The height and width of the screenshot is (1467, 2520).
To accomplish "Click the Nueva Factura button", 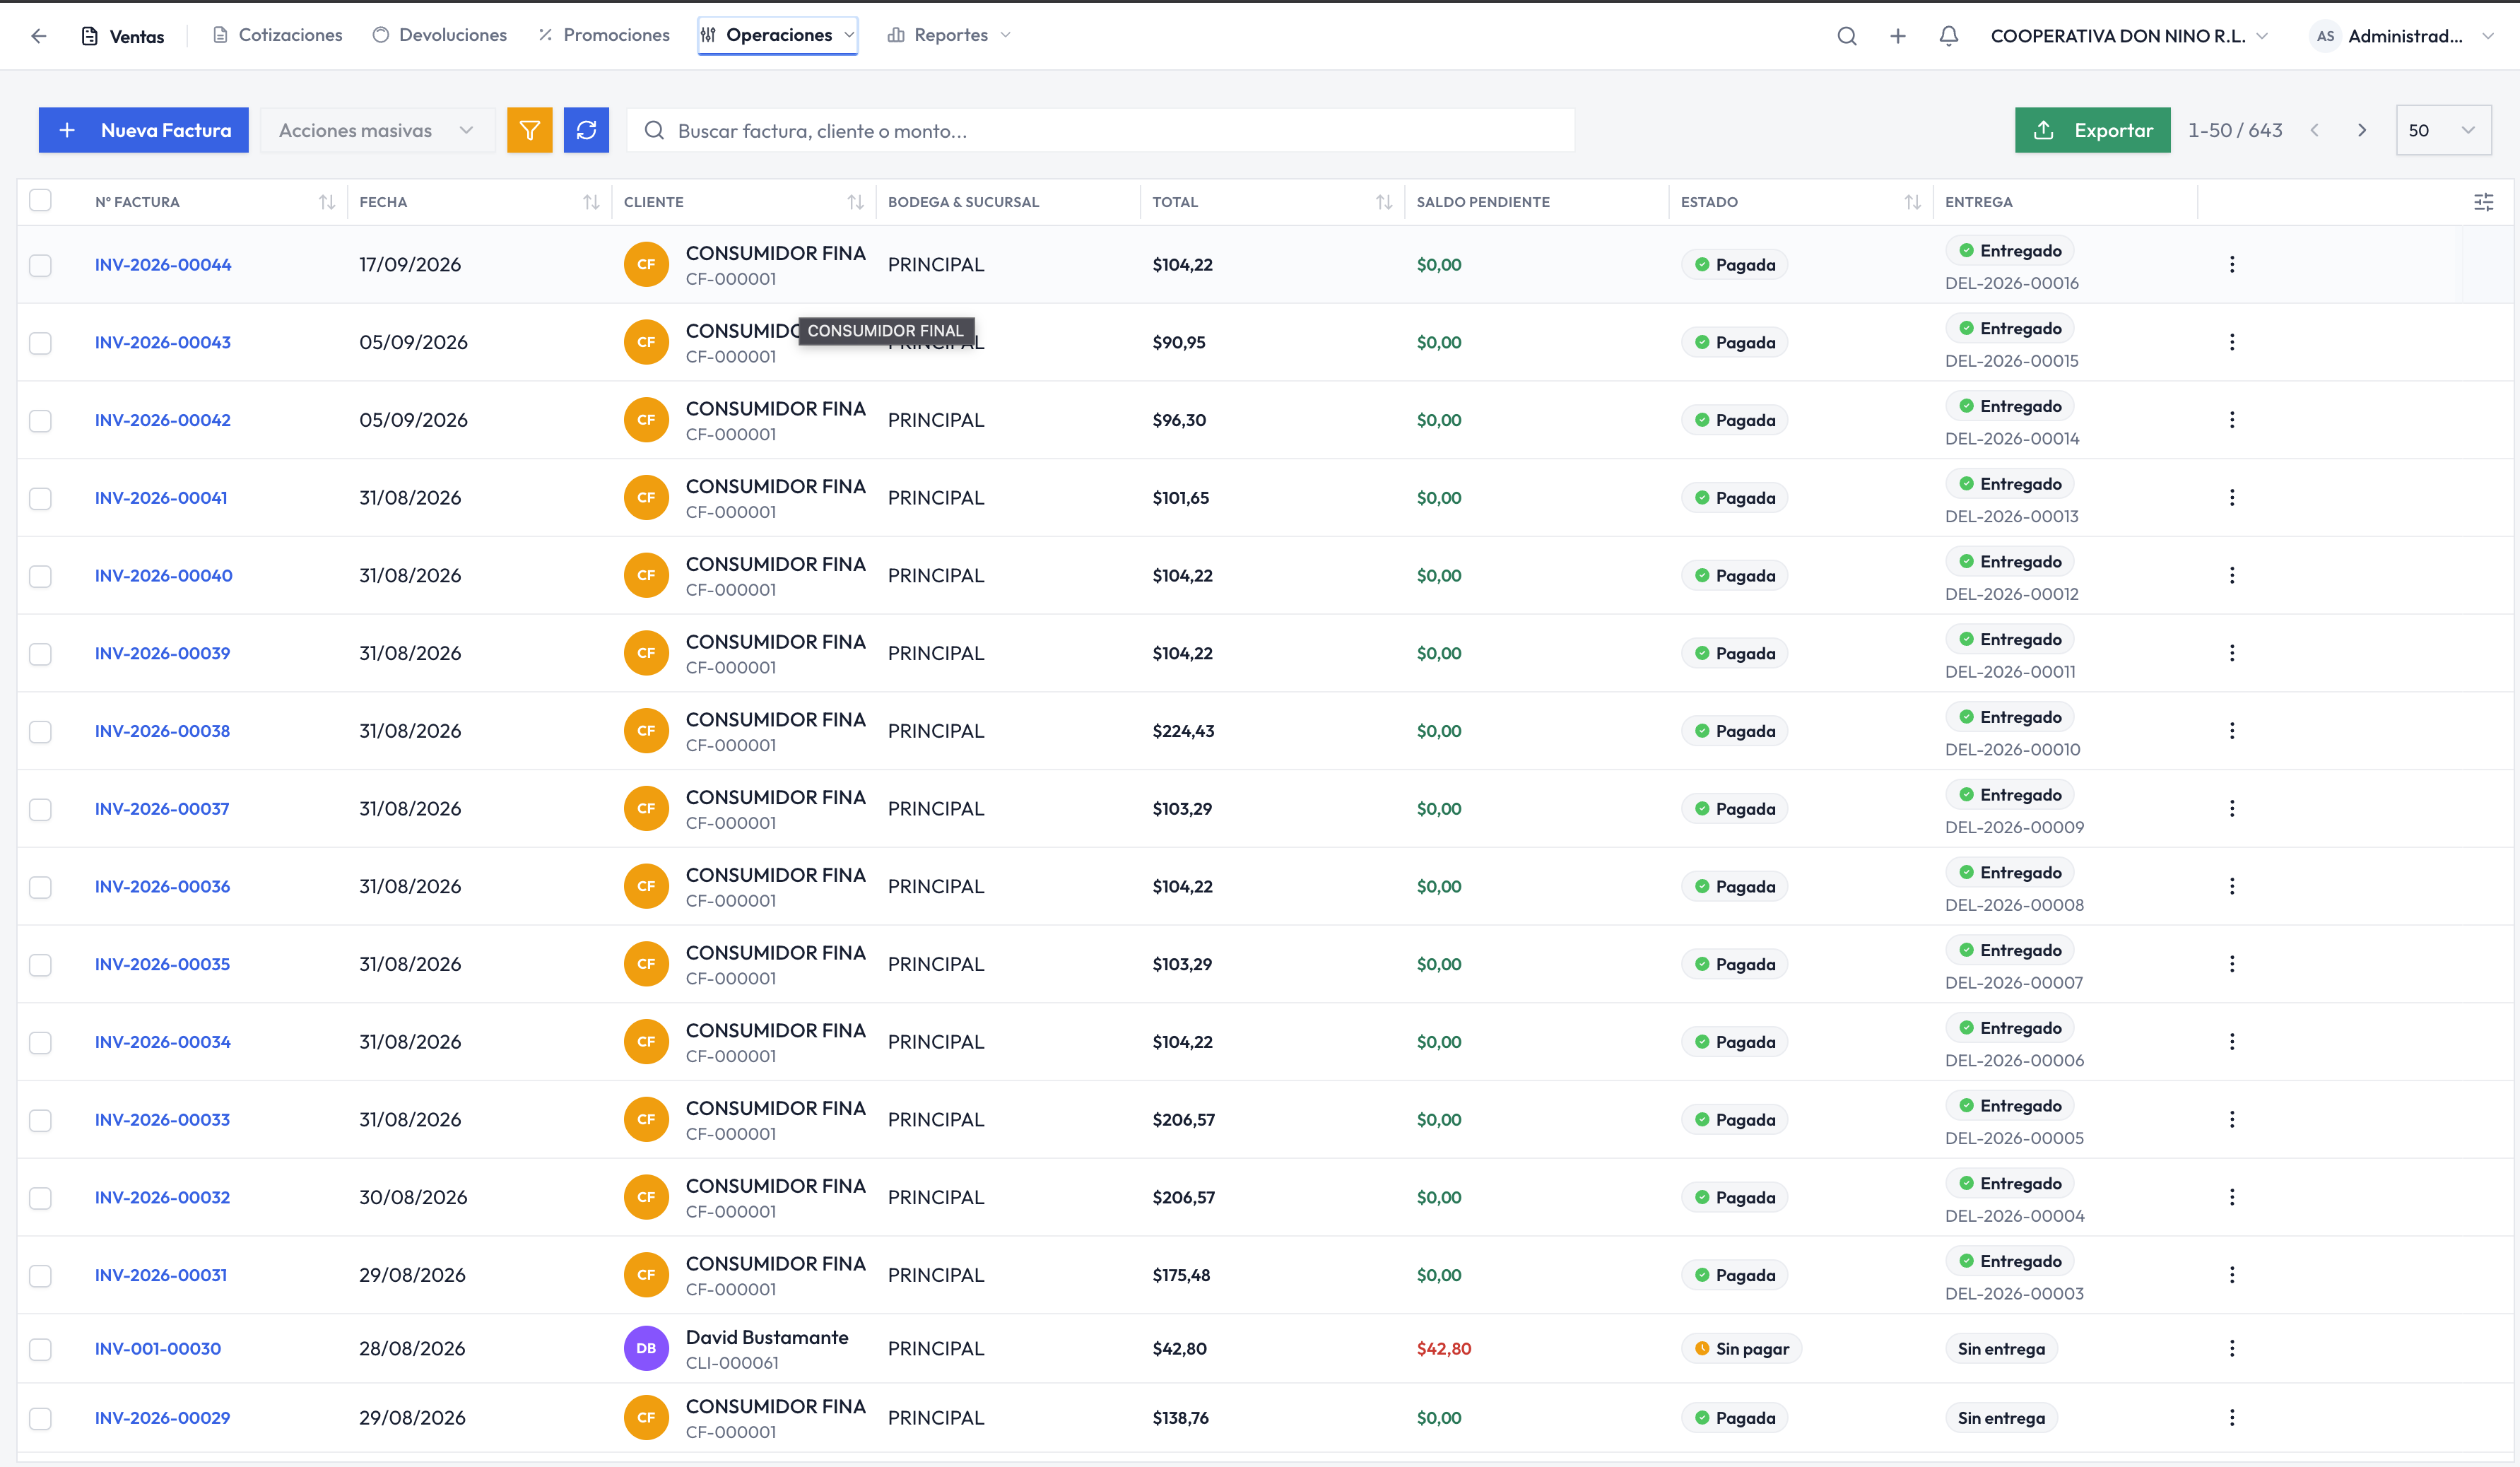I will pos(143,130).
